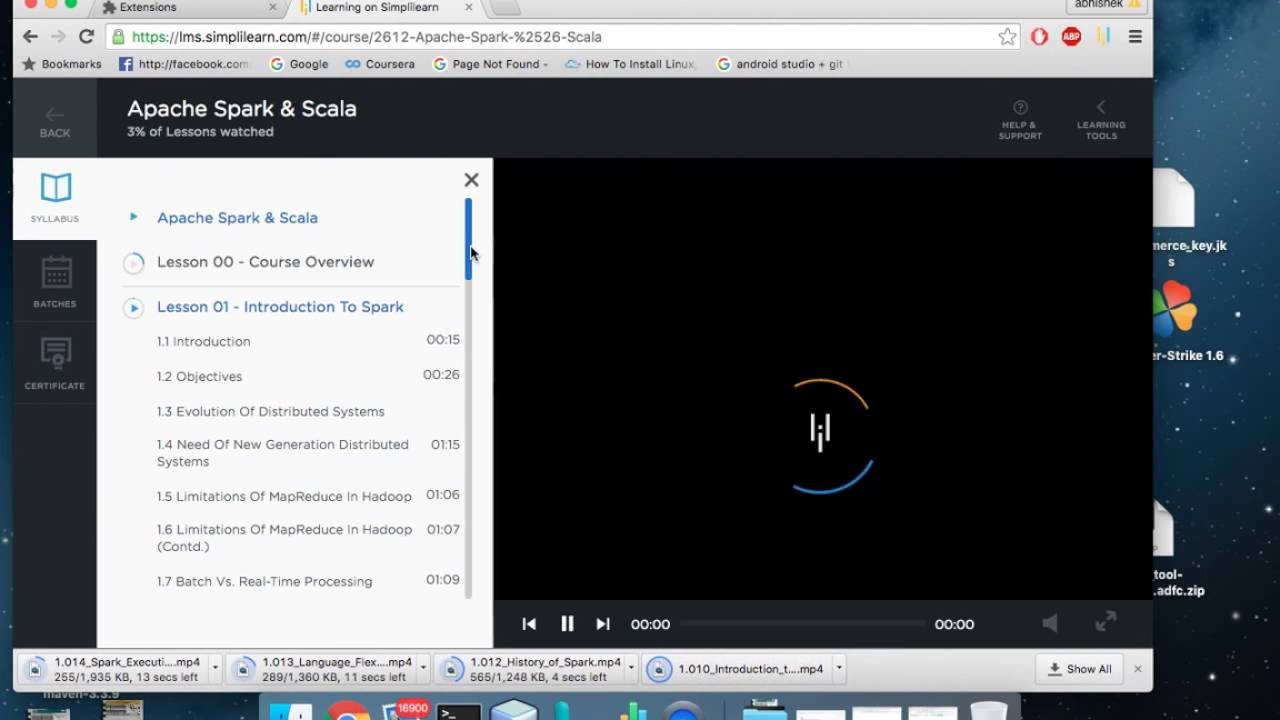Screen dimensions: 1280x720
Task: Open 1.7 Batch Vs. Real-Time Processing
Action: click(264, 581)
